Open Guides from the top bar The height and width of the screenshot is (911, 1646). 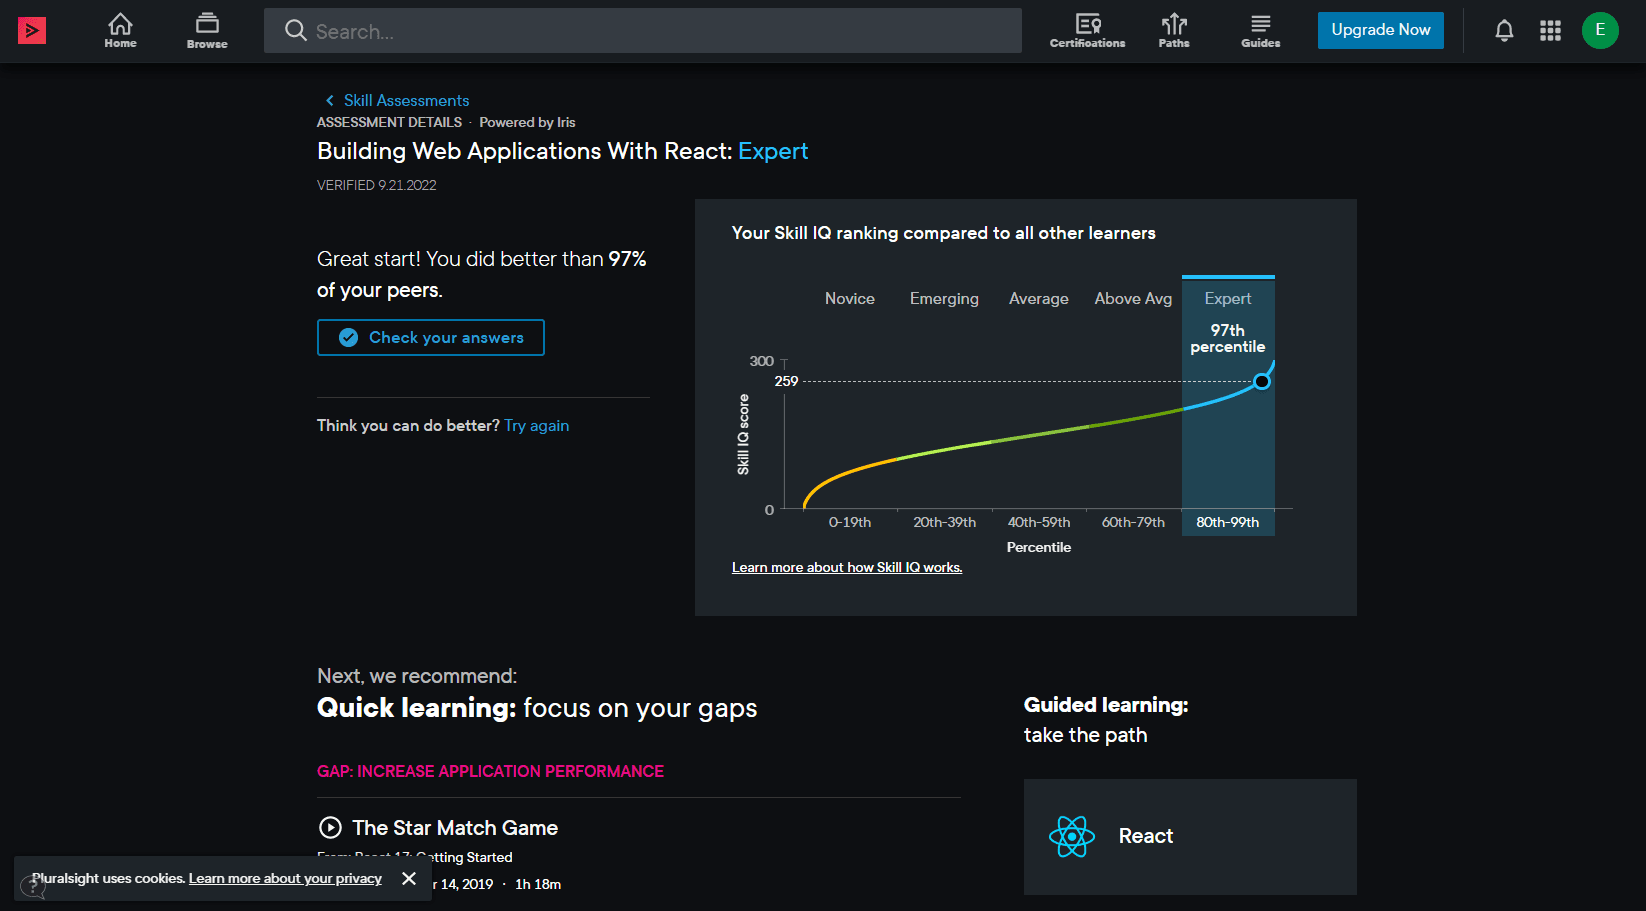pyautogui.click(x=1260, y=31)
